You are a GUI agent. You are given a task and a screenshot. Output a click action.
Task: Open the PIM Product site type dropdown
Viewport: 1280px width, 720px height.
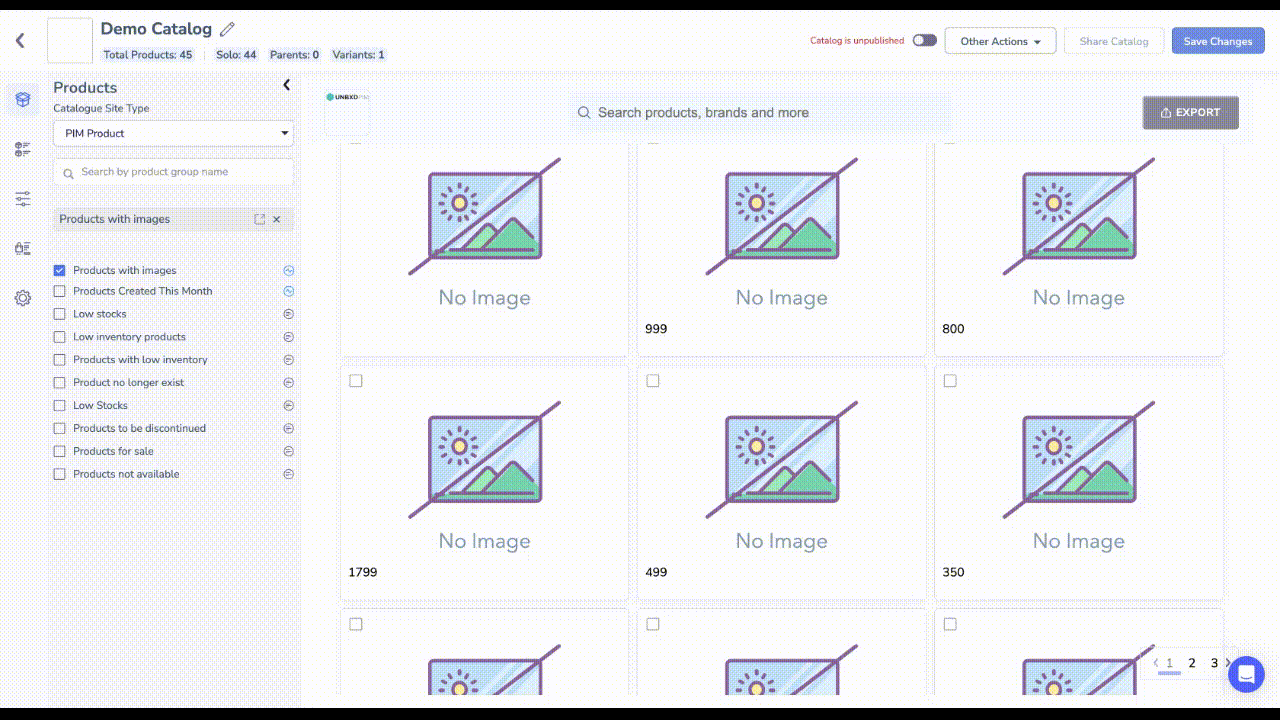(173, 133)
